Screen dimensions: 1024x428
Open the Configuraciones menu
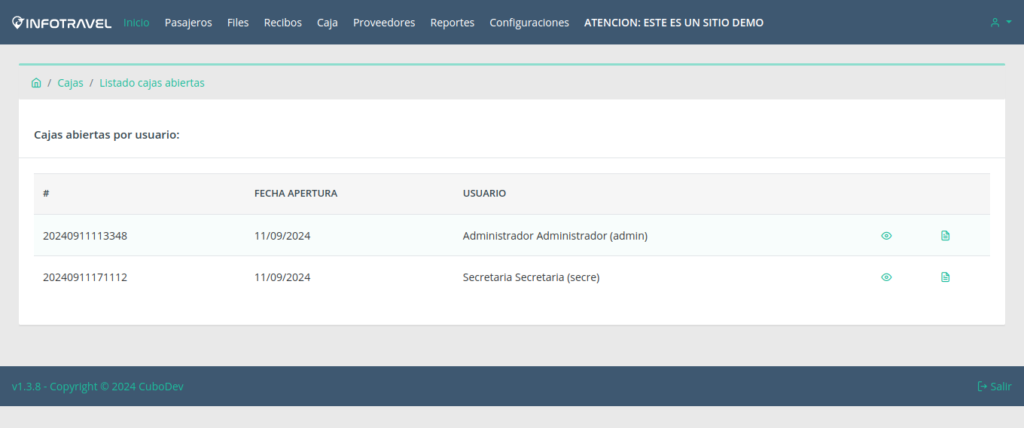529,22
